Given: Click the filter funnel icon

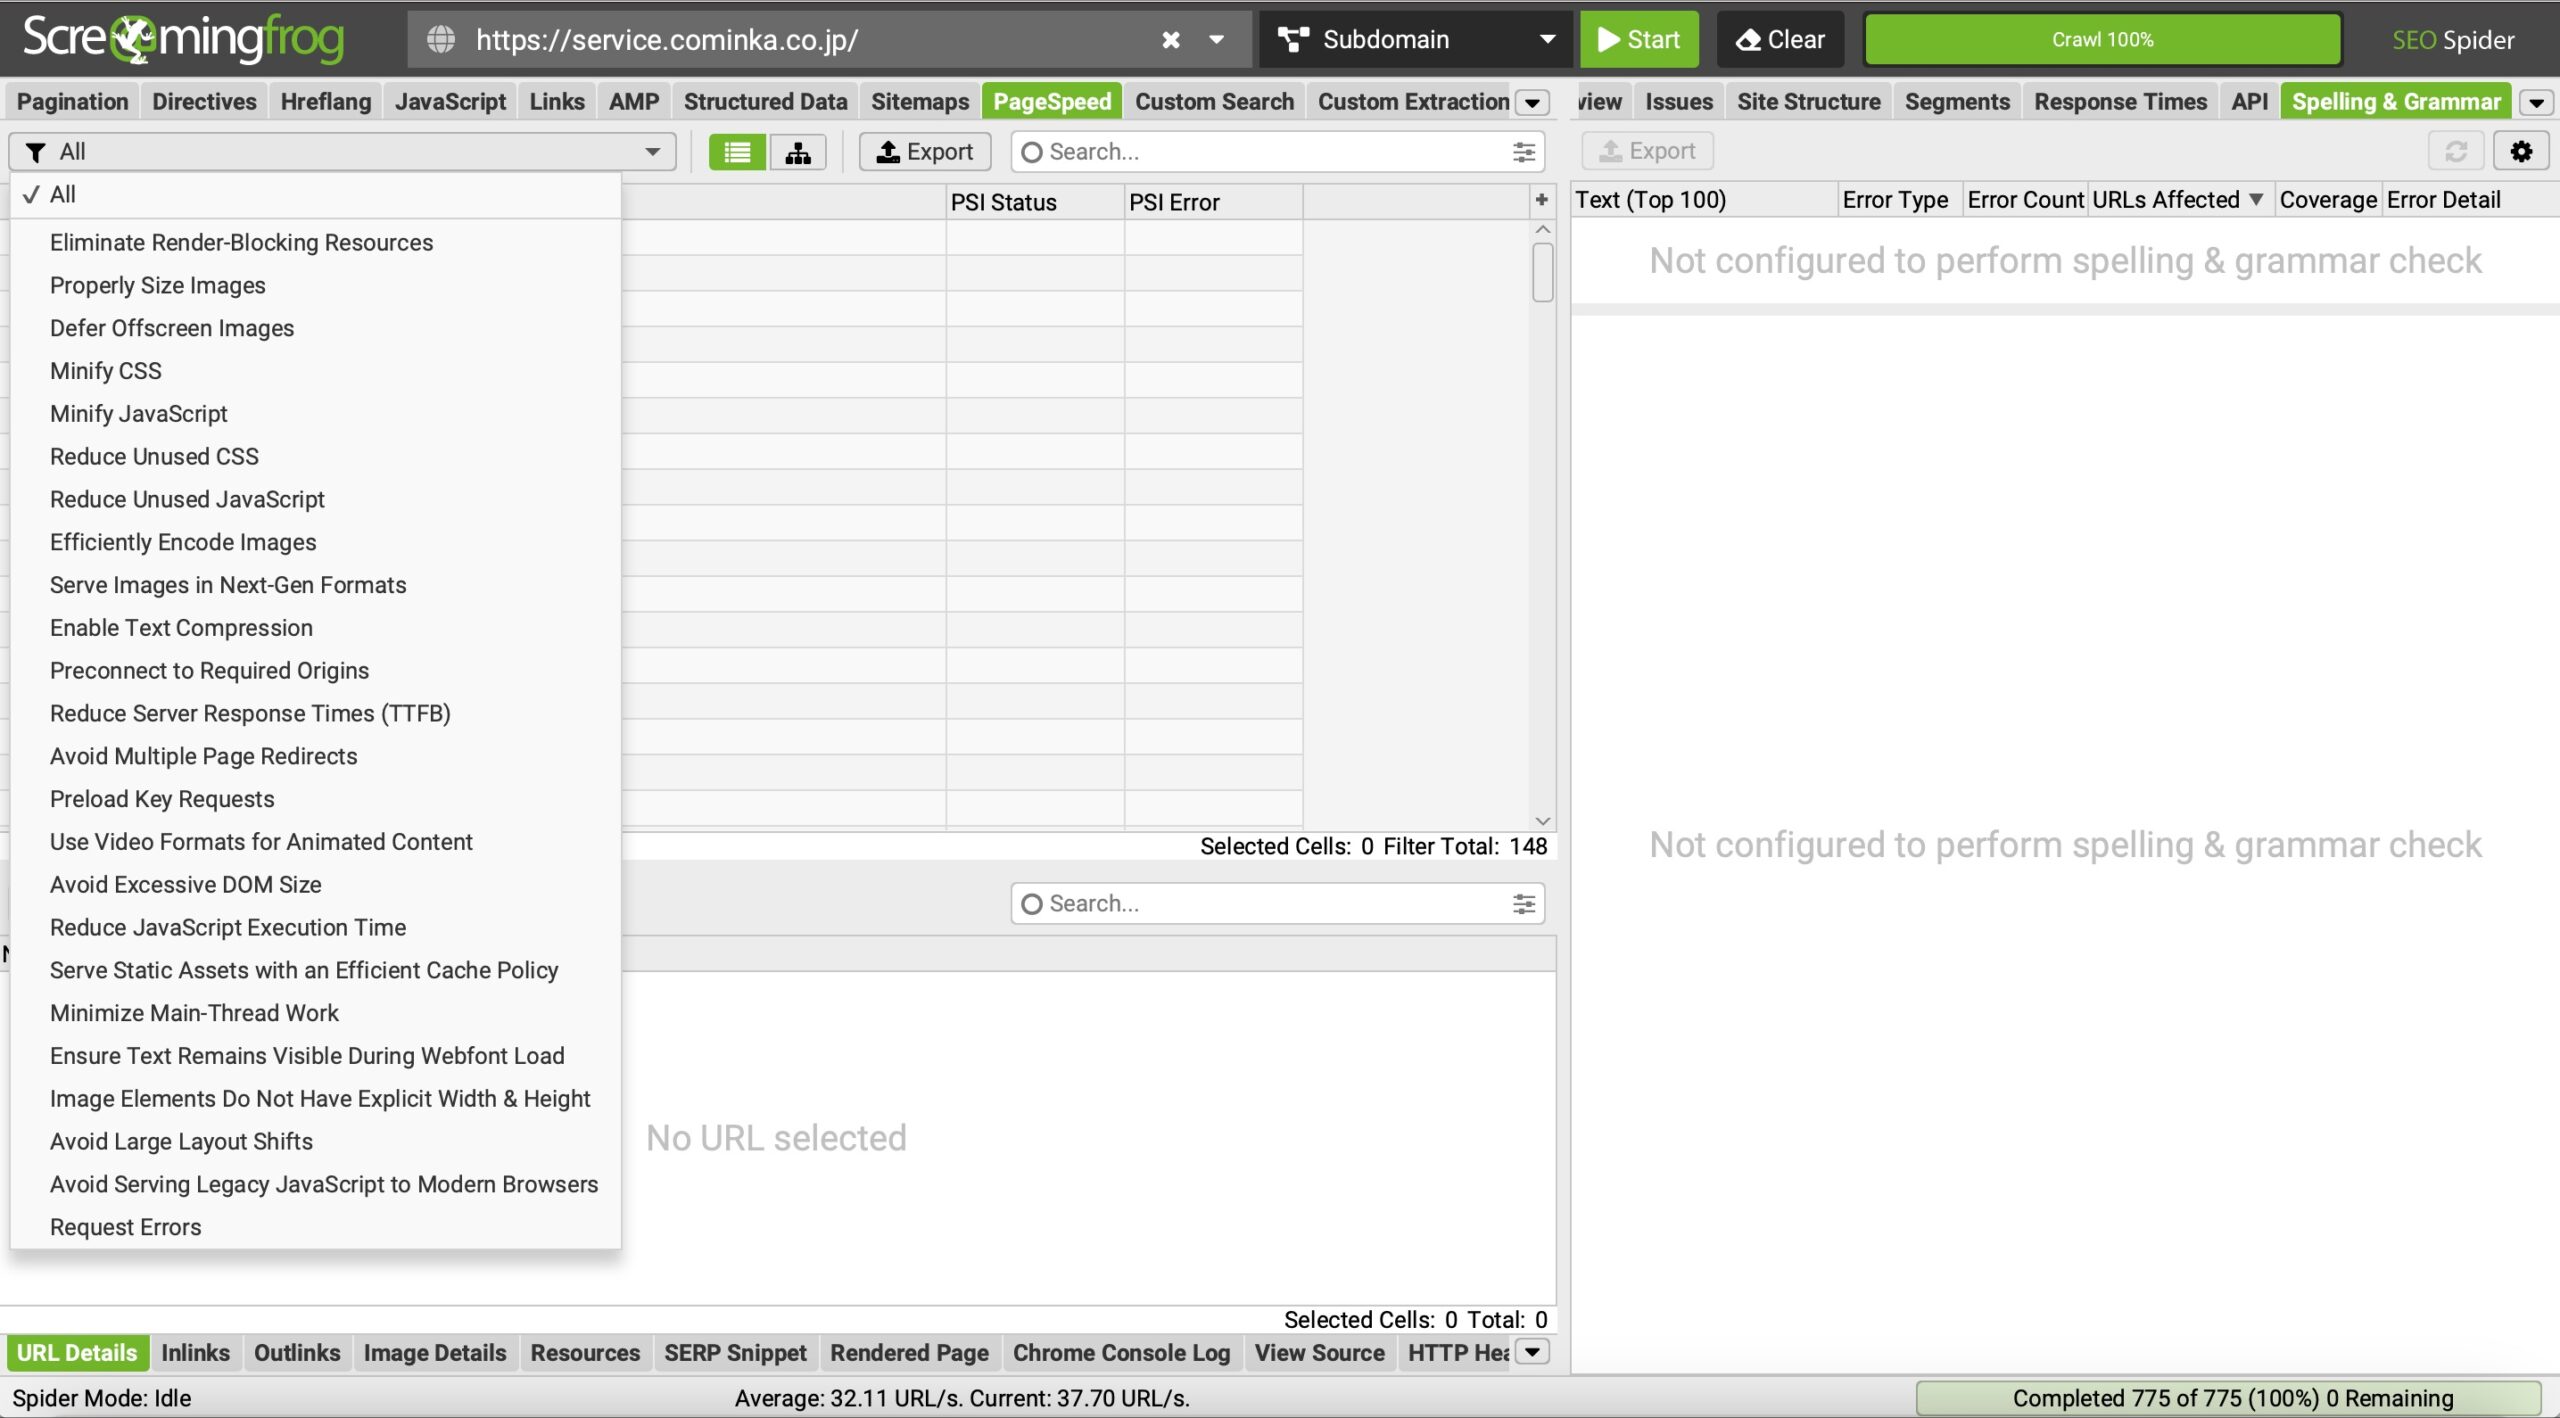Looking at the screenshot, I should tap(36, 152).
